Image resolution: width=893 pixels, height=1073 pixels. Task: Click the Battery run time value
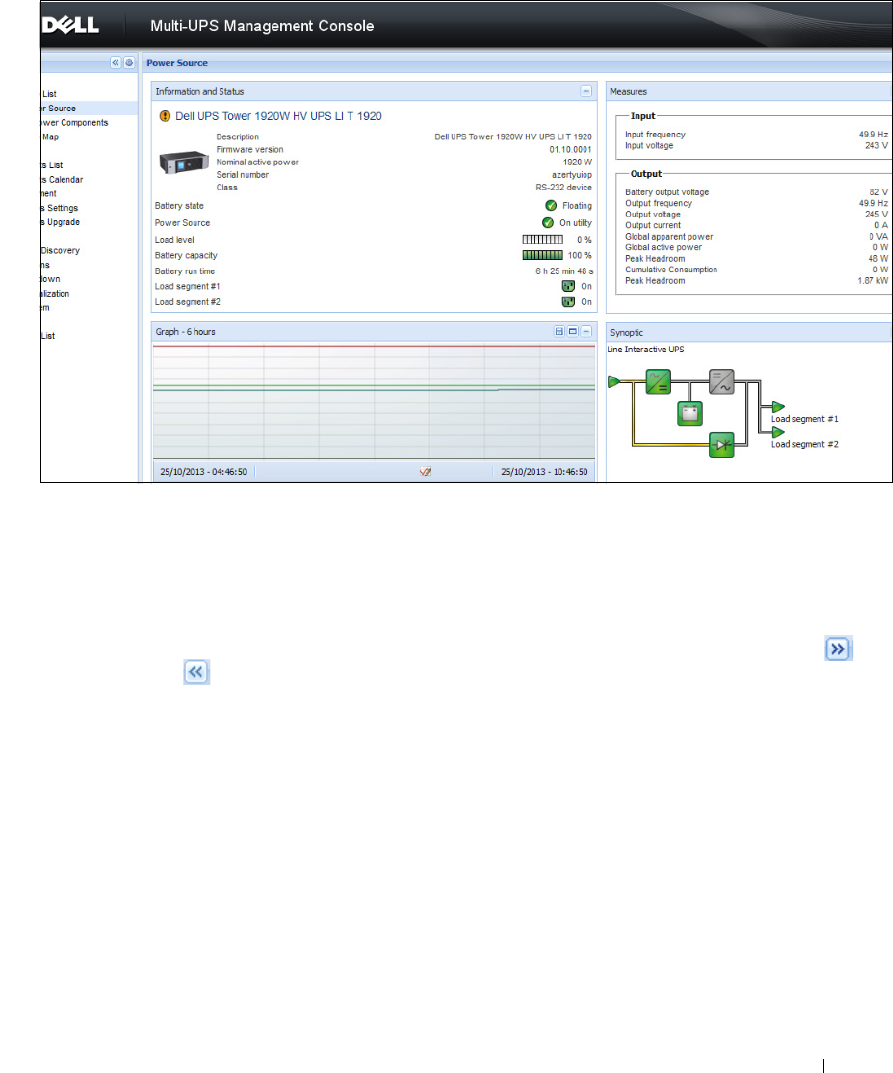click(x=565, y=271)
